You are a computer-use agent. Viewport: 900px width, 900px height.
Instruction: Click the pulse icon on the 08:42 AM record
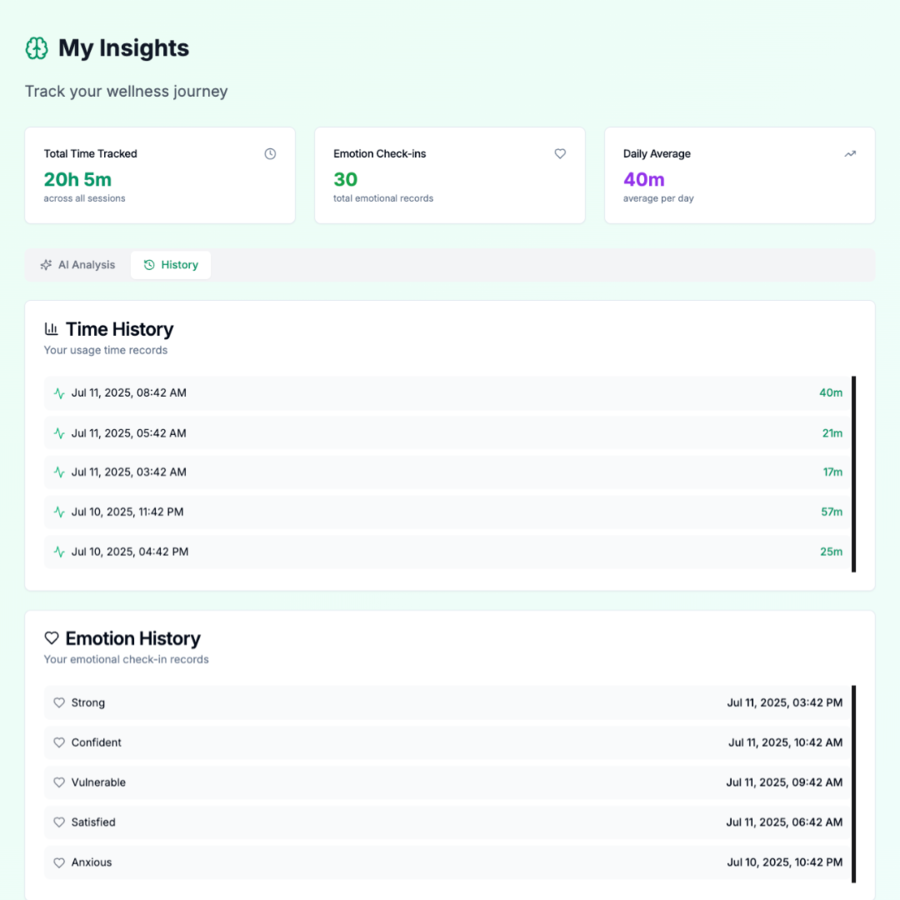click(59, 393)
